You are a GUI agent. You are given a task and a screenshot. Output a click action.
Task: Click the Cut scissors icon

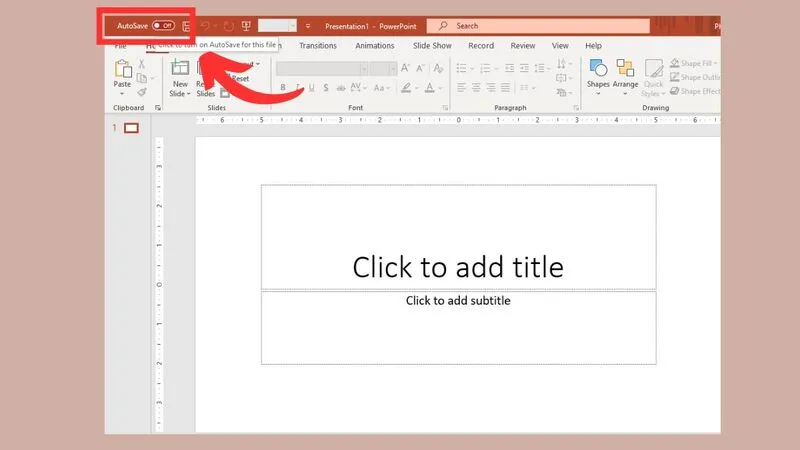coord(141,64)
